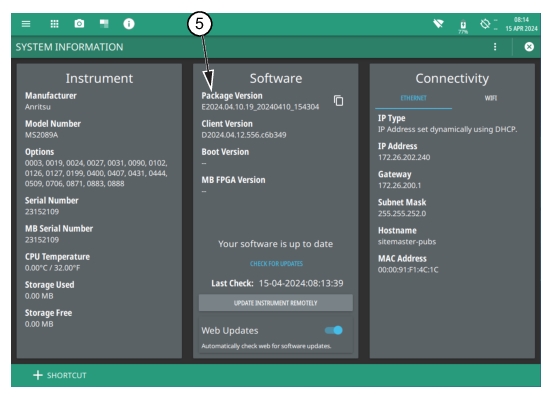558x397 pixels.
Task: Switch to the WIFI tab
Action: pyautogui.click(x=491, y=98)
